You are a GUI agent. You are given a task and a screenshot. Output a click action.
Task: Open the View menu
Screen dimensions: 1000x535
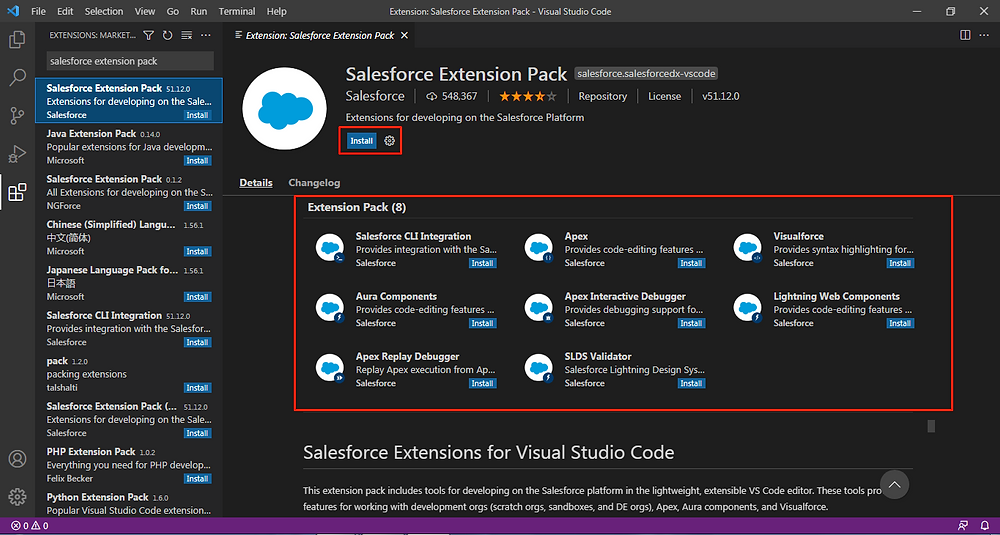pos(145,11)
